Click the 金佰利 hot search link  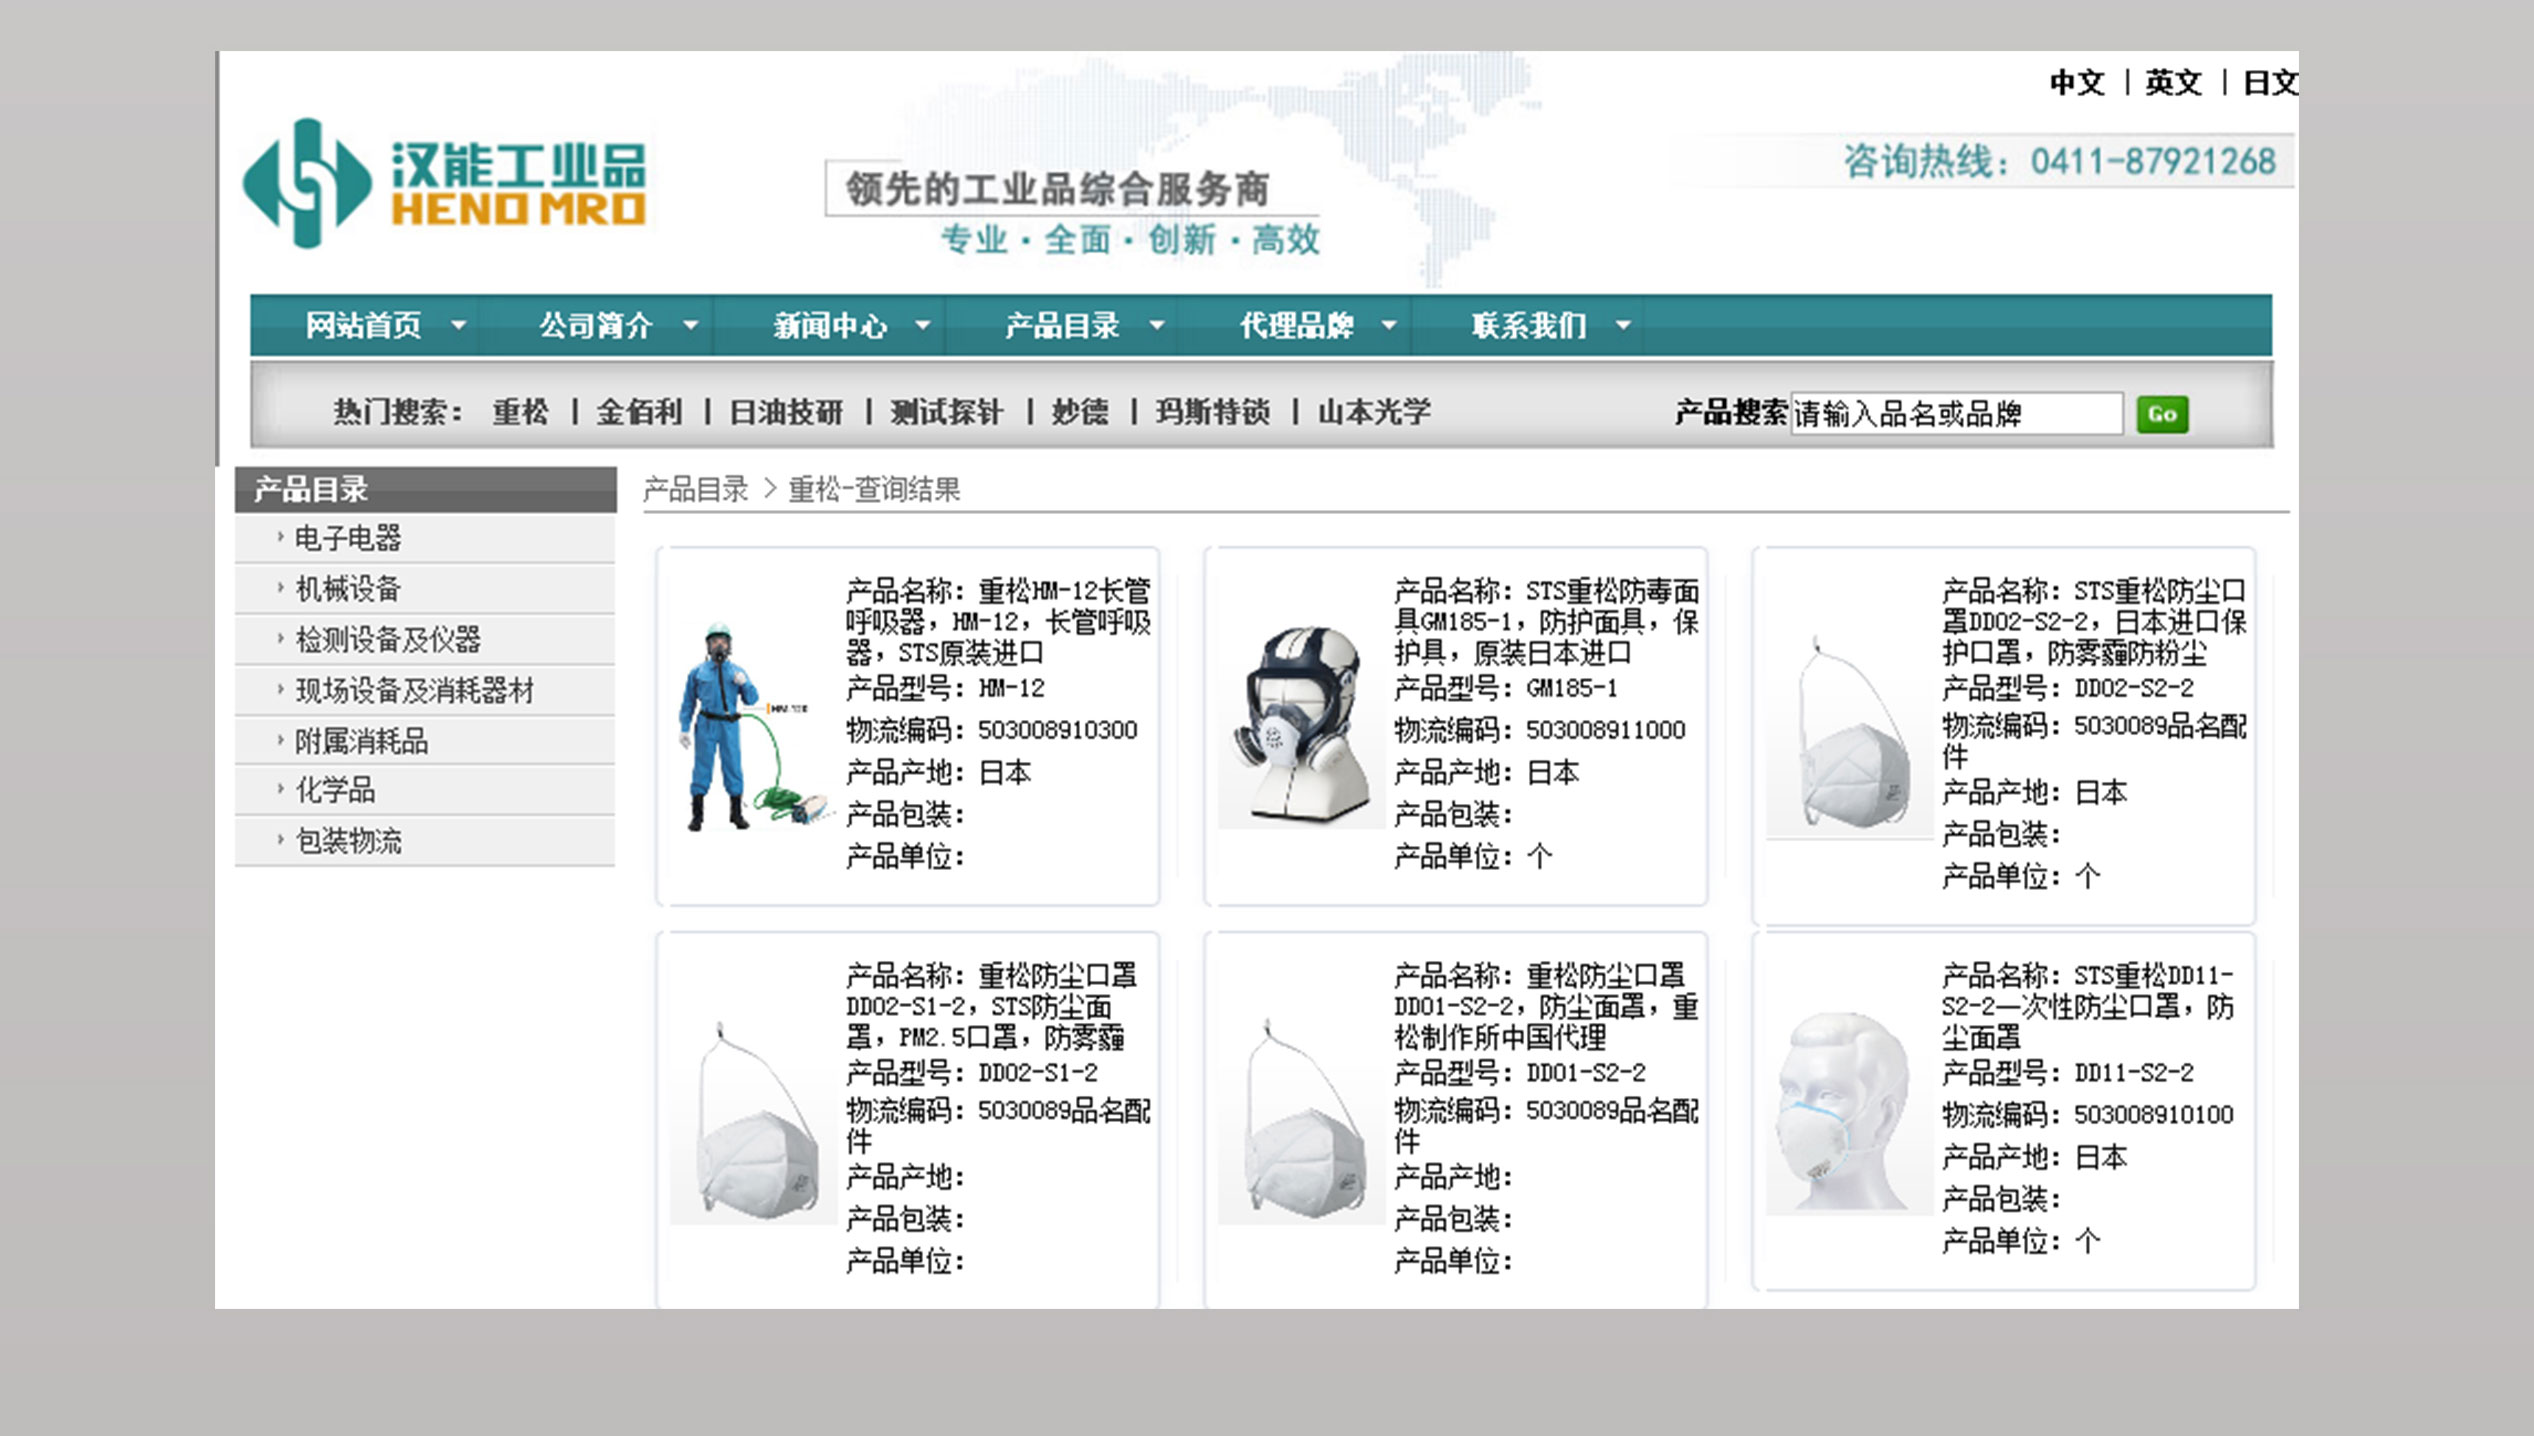[x=639, y=411]
